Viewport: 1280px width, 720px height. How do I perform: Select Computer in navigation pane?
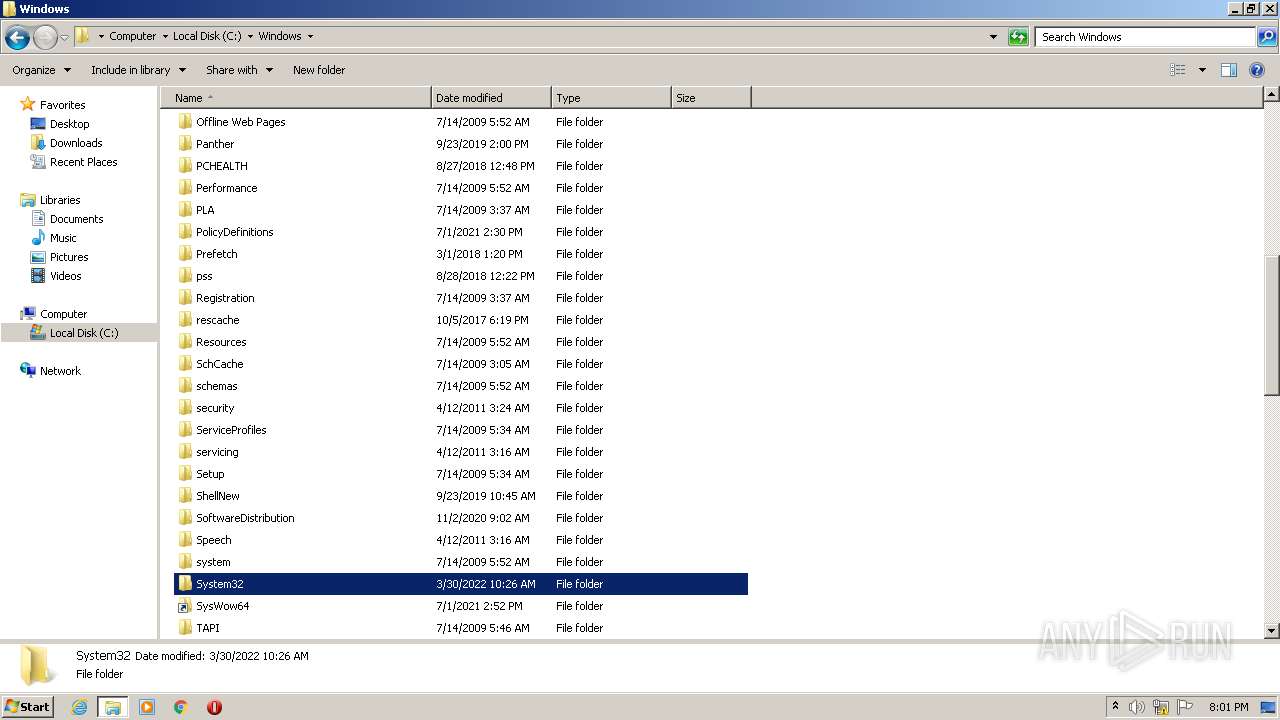click(63, 314)
